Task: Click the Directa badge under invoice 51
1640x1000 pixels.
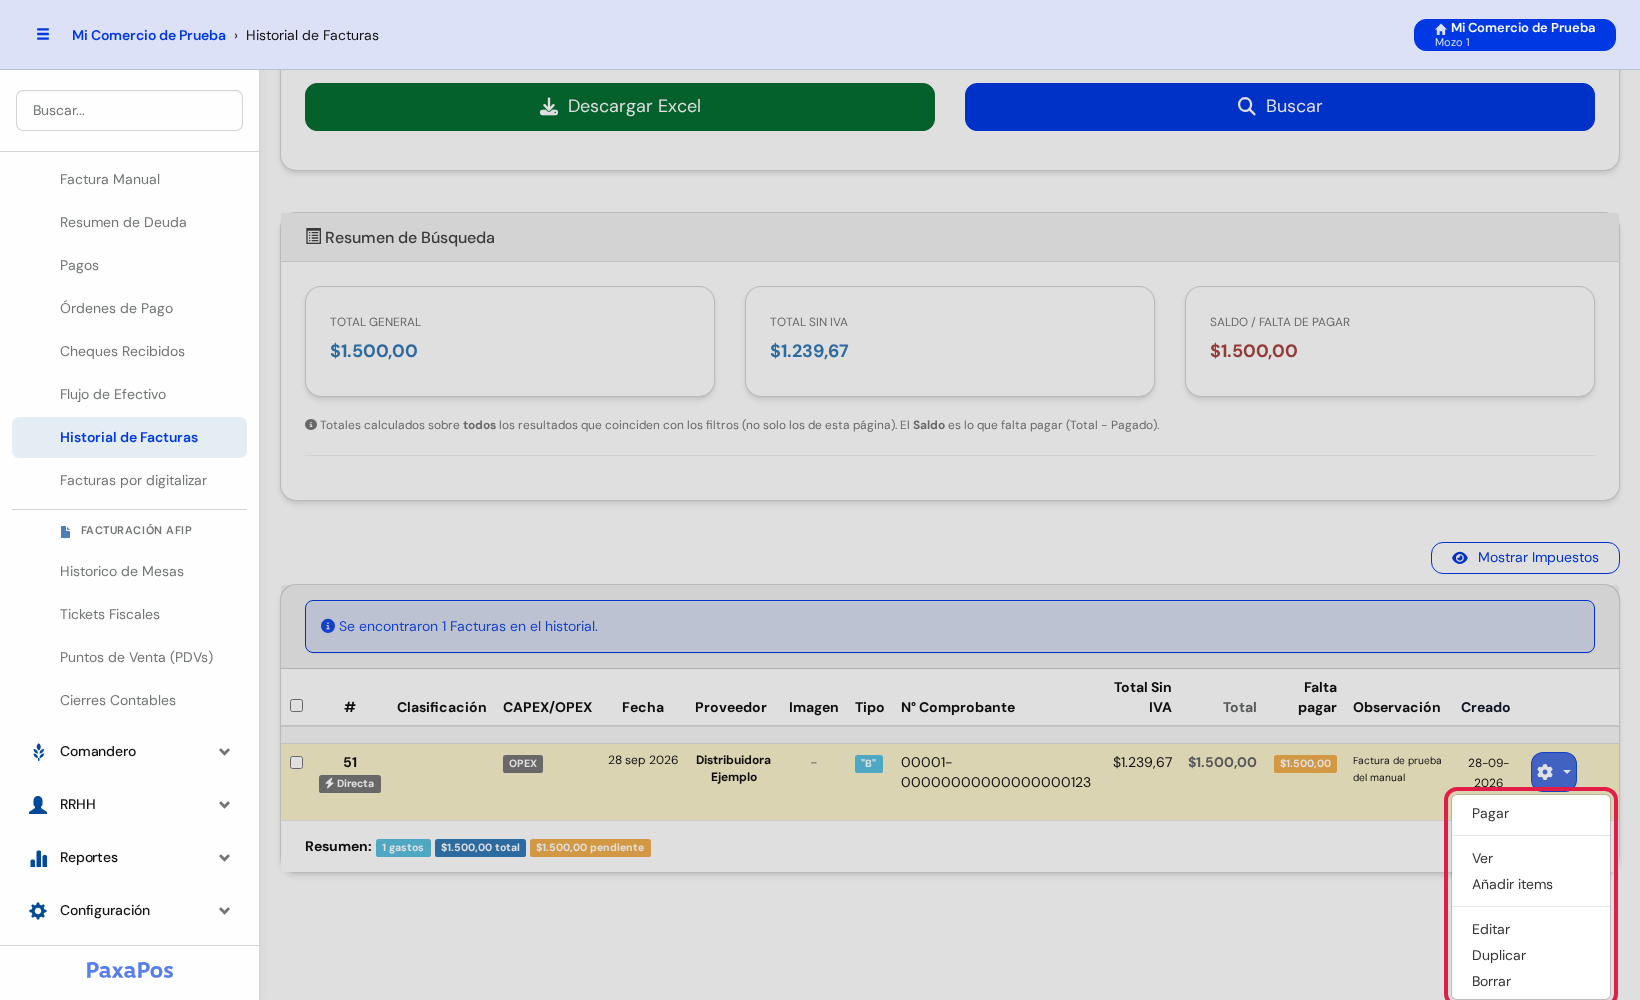Action: [x=350, y=784]
